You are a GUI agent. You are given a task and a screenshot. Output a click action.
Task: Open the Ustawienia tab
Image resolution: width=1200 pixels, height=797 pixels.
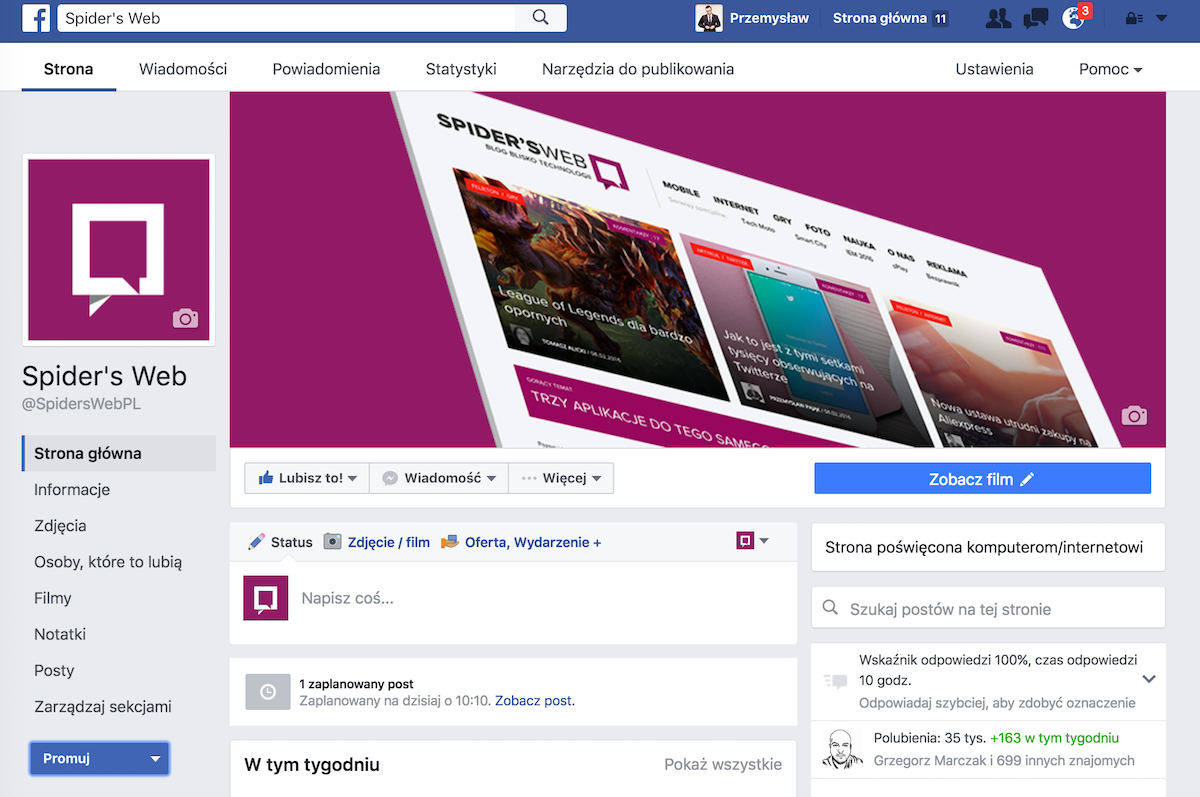994,69
